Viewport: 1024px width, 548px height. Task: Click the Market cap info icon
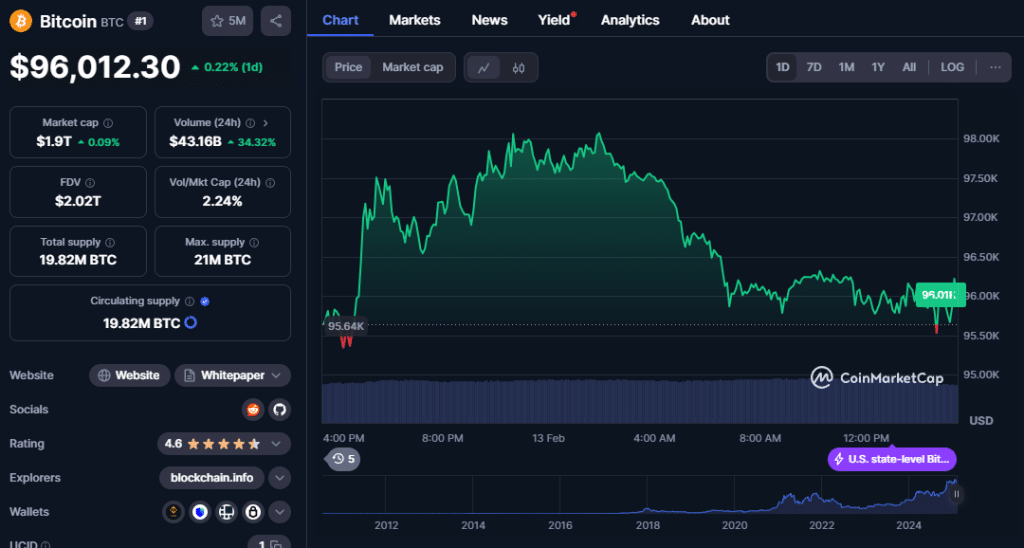tap(108, 123)
